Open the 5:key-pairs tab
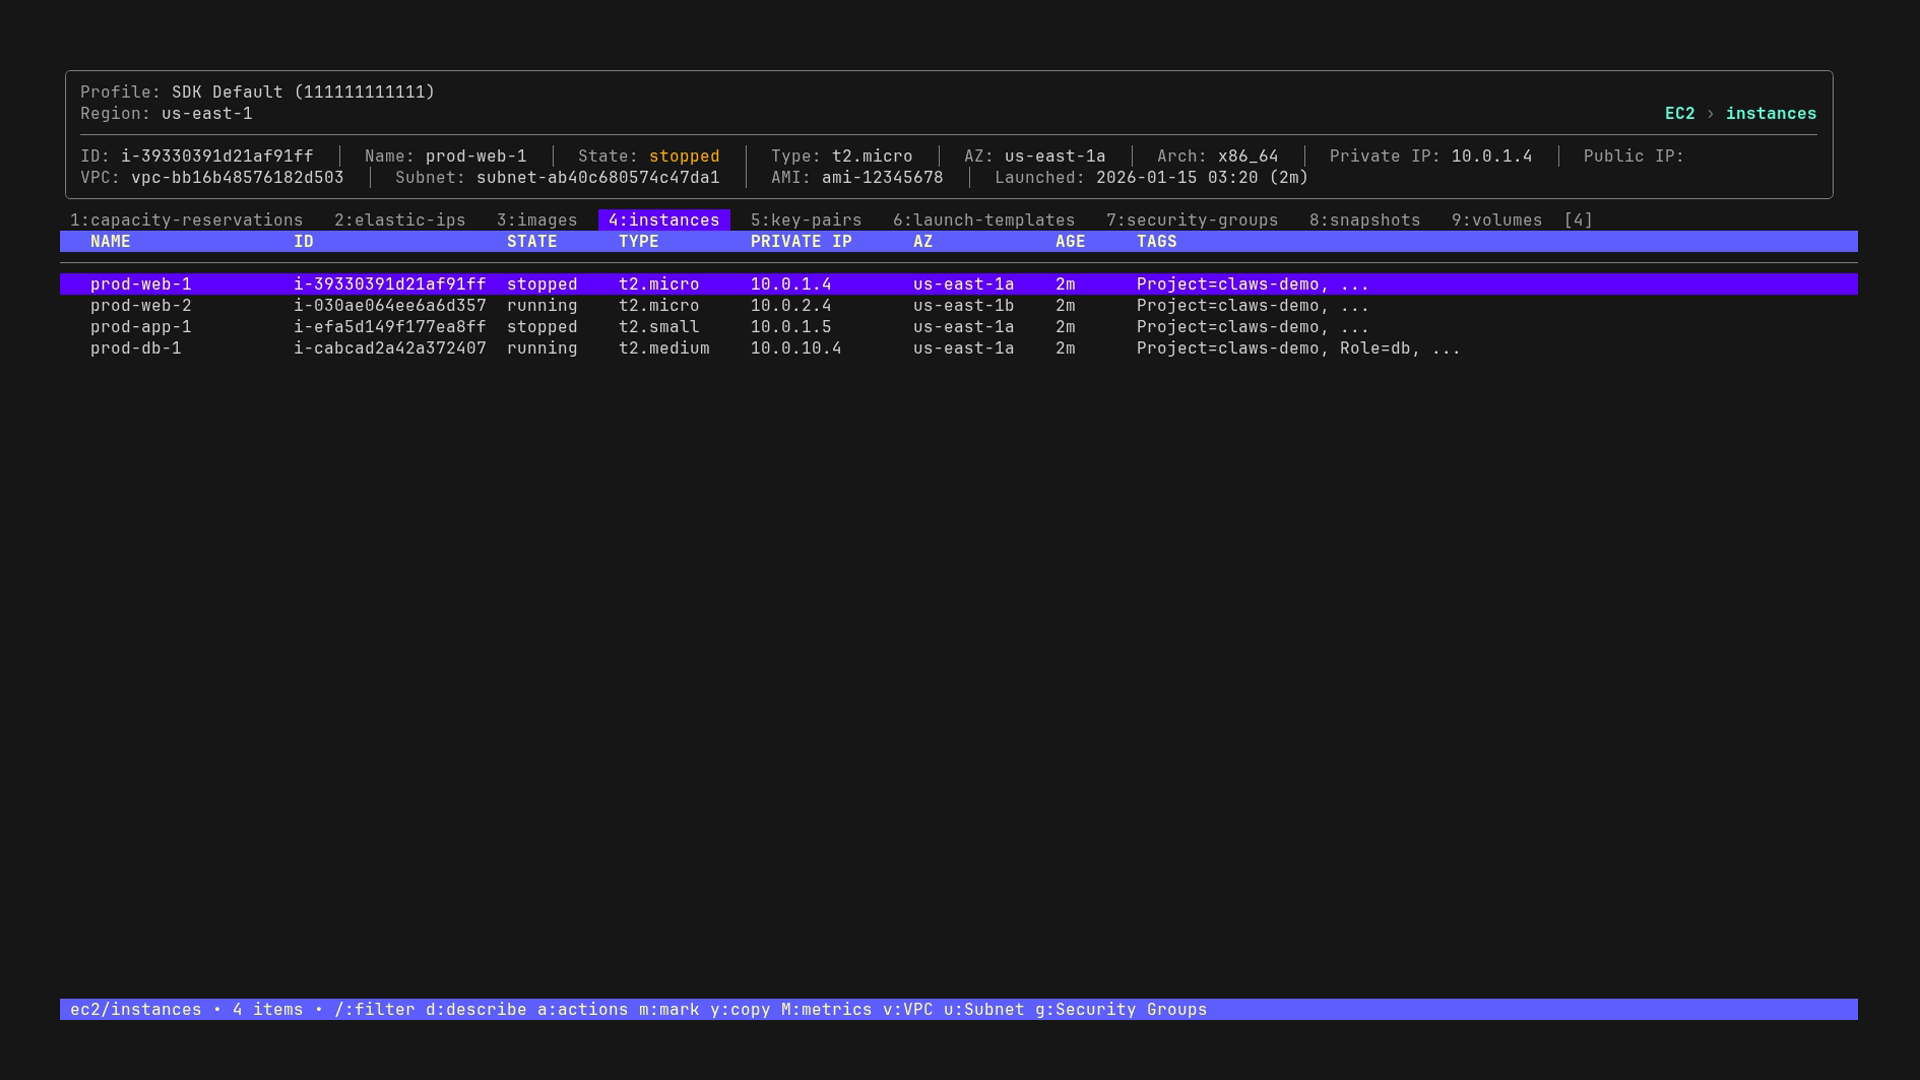1920x1080 pixels. pos(807,220)
